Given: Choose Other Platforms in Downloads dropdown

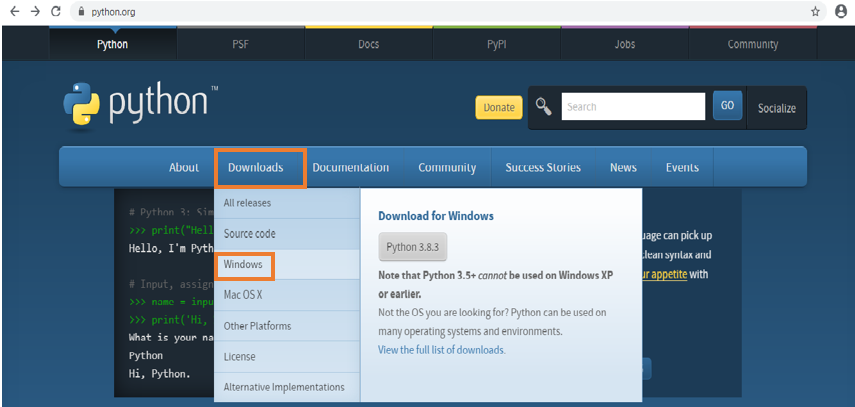Looking at the screenshot, I should pyautogui.click(x=287, y=326).
